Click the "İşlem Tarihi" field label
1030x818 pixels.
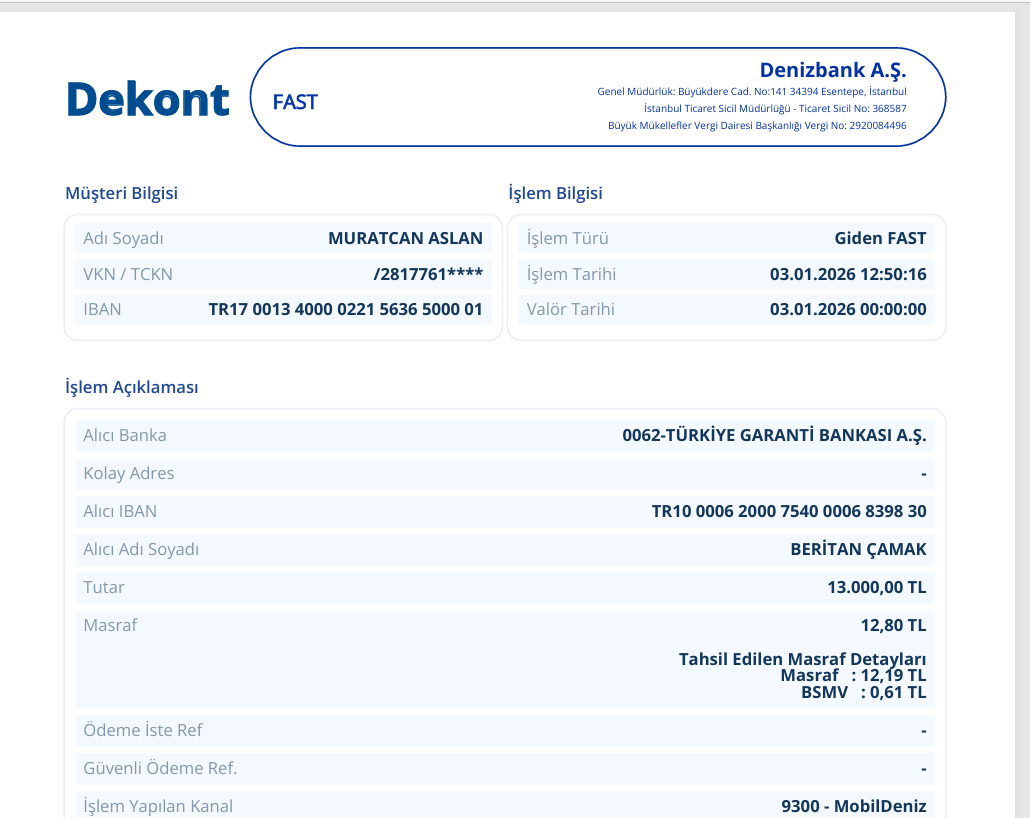[x=571, y=274]
